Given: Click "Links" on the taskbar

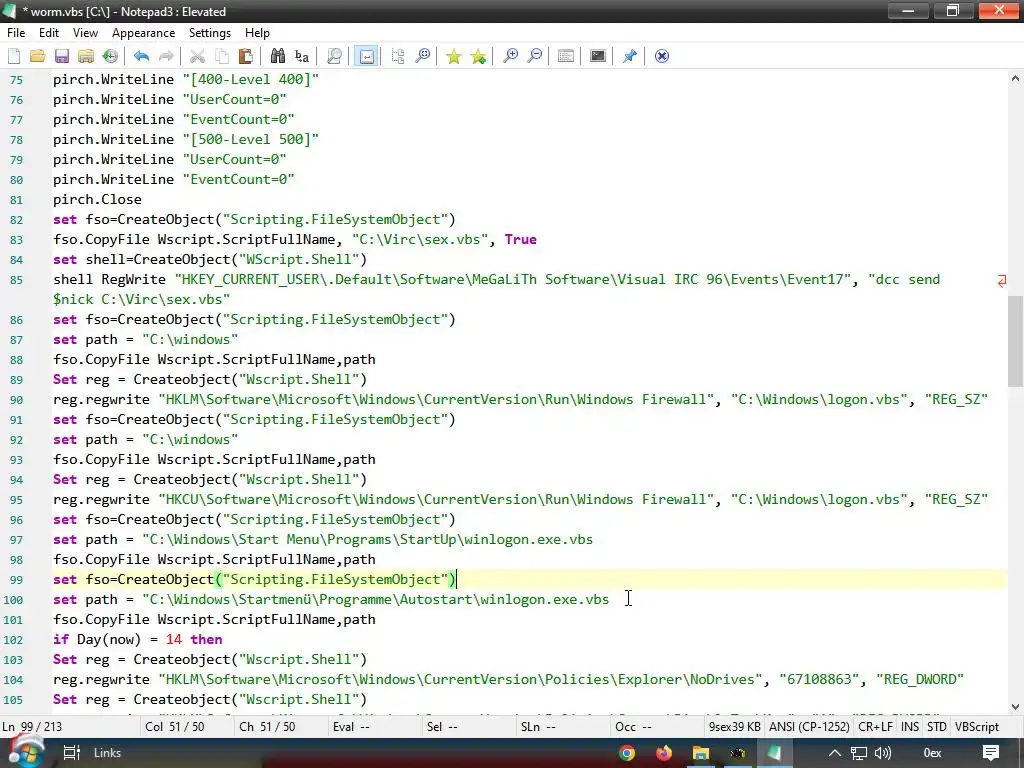Looking at the screenshot, I should pos(108,753).
